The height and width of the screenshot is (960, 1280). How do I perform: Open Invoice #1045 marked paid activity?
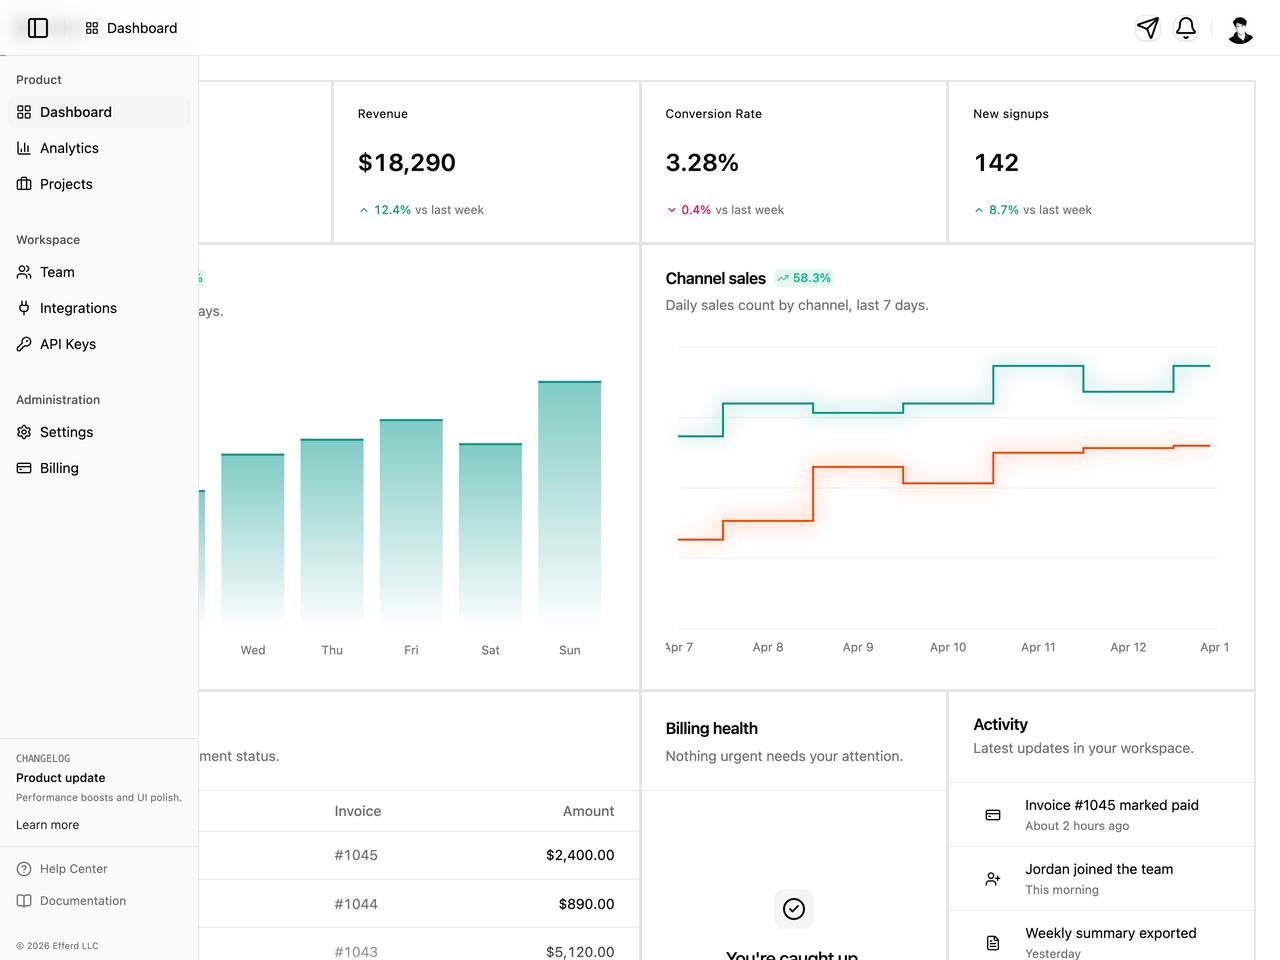pyautogui.click(x=1101, y=815)
